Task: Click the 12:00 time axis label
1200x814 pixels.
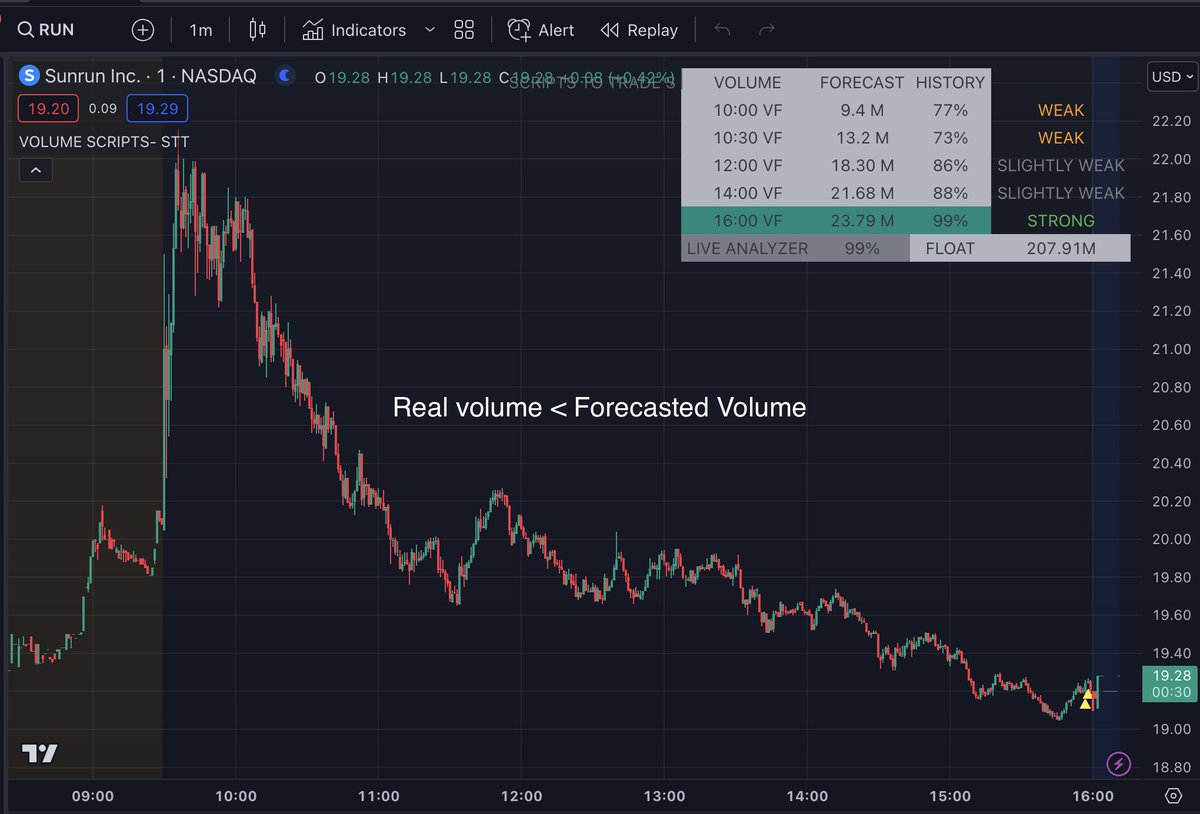Action: click(521, 796)
